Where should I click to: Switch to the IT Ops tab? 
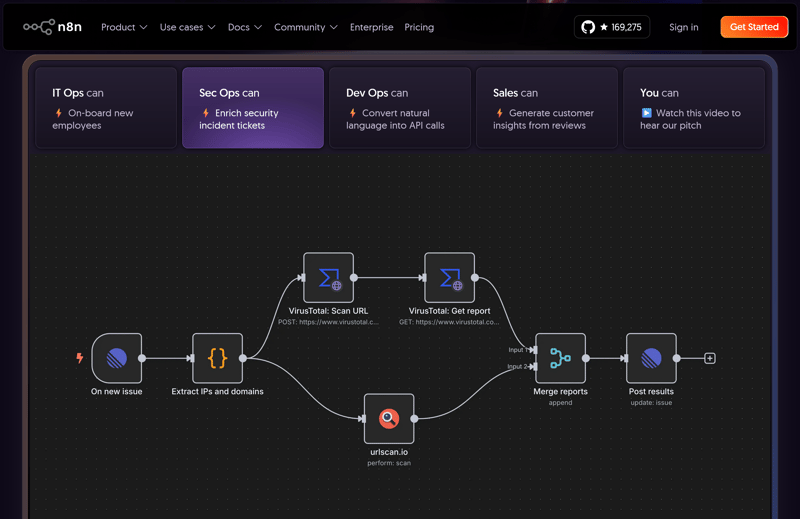click(106, 108)
